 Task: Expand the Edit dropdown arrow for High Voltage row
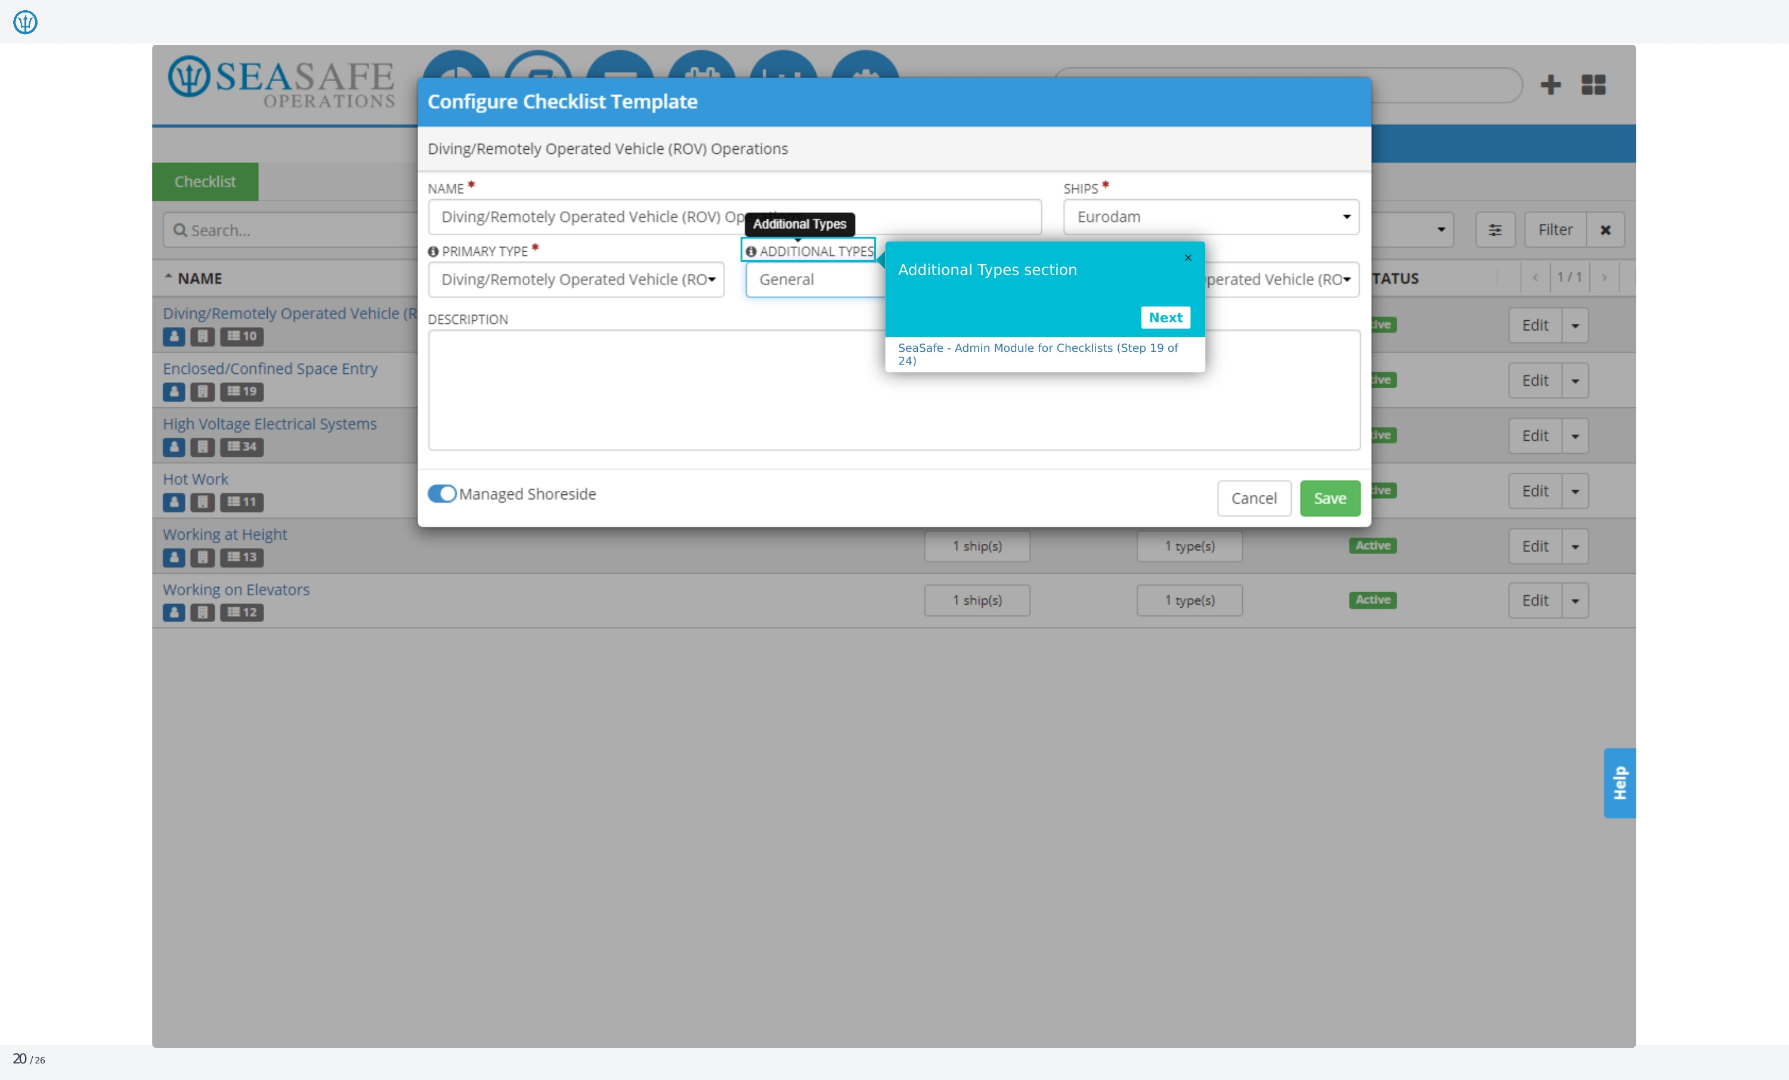(1575, 436)
